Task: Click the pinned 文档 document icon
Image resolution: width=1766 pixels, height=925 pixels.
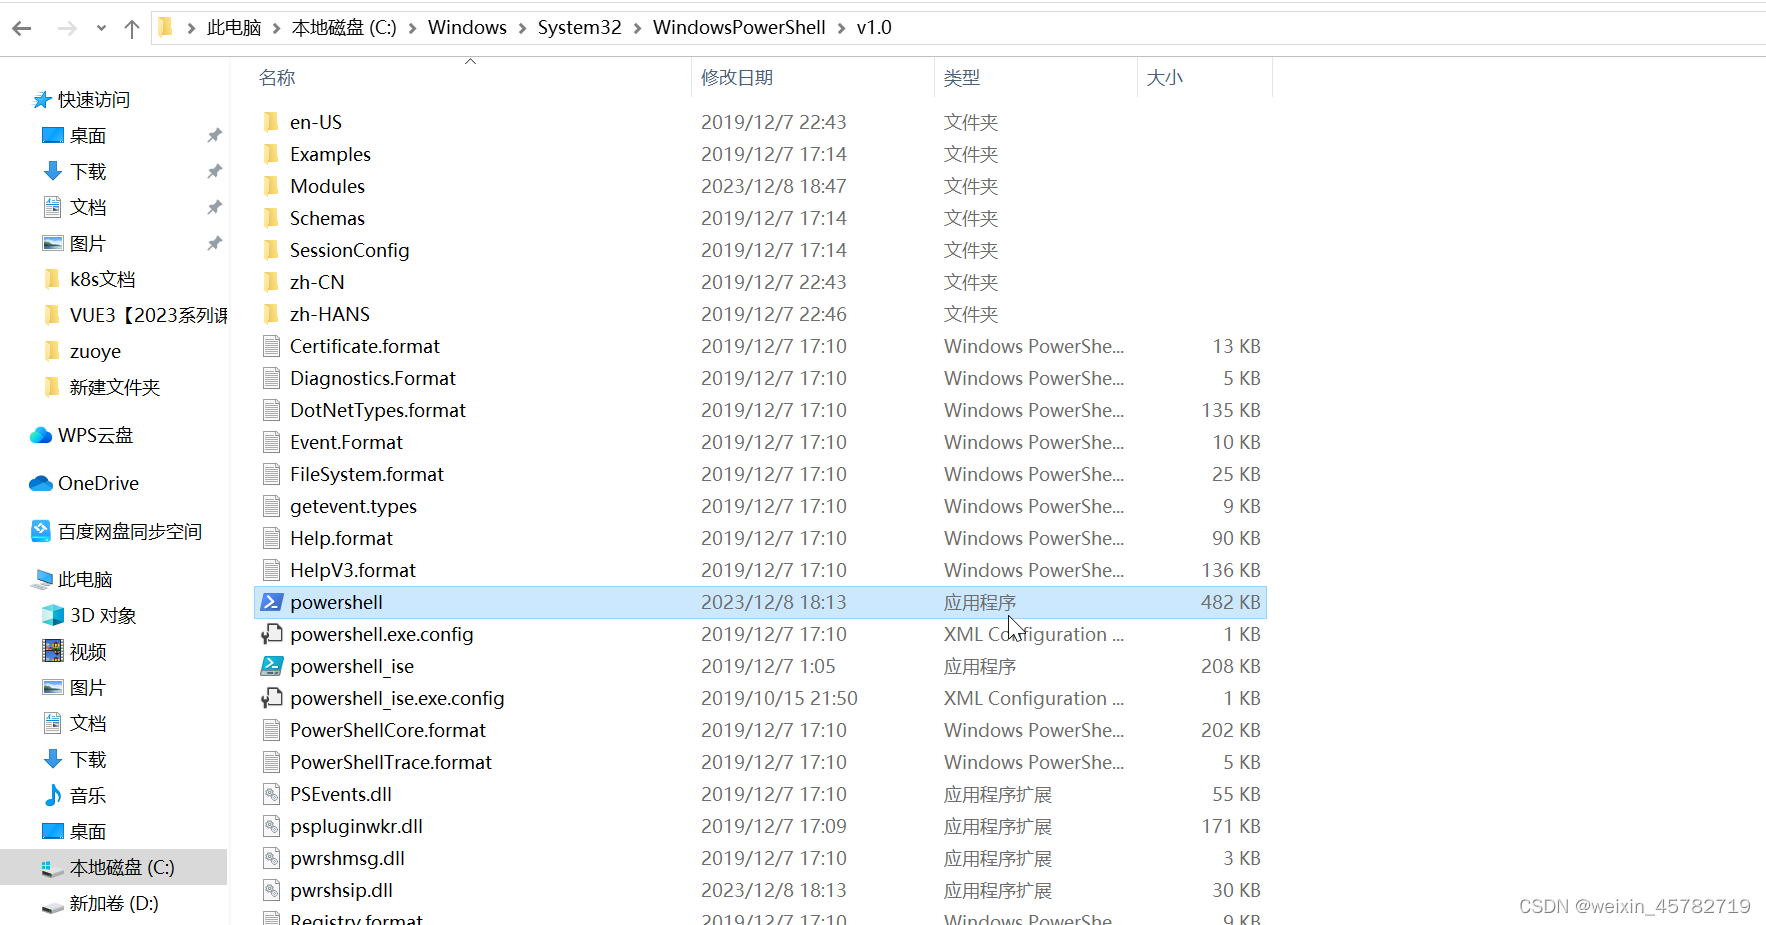Action: (x=53, y=207)
